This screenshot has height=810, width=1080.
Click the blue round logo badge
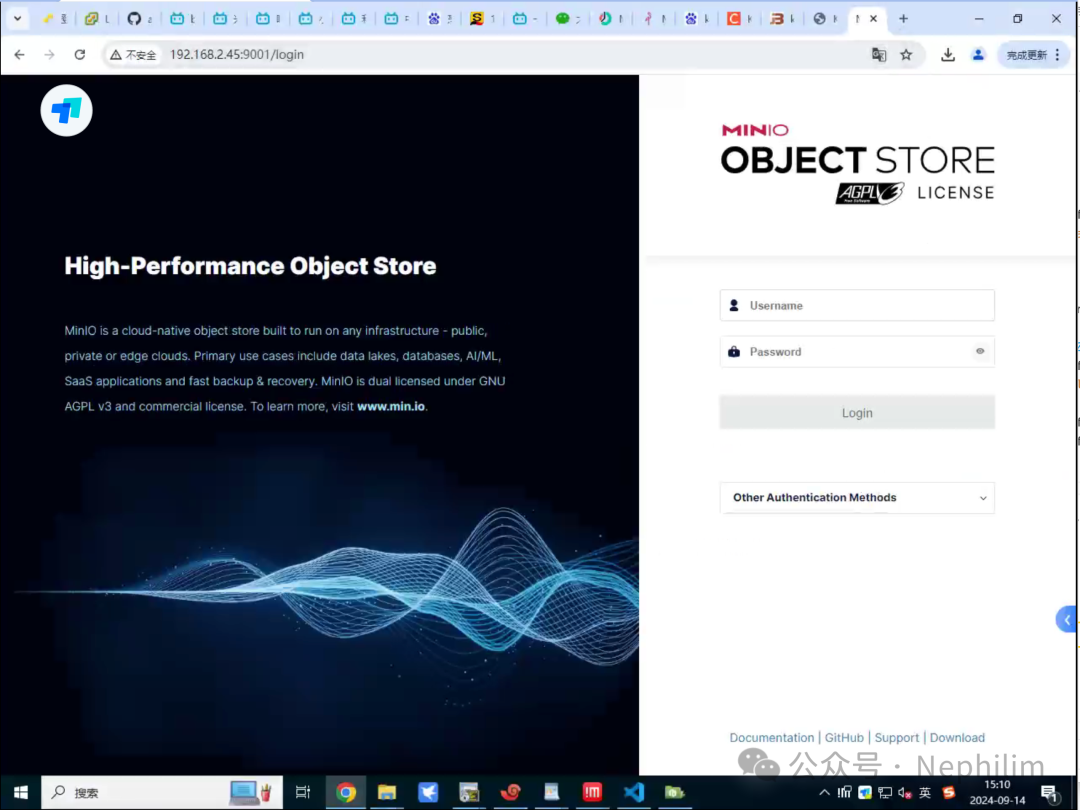pos(66,110)
